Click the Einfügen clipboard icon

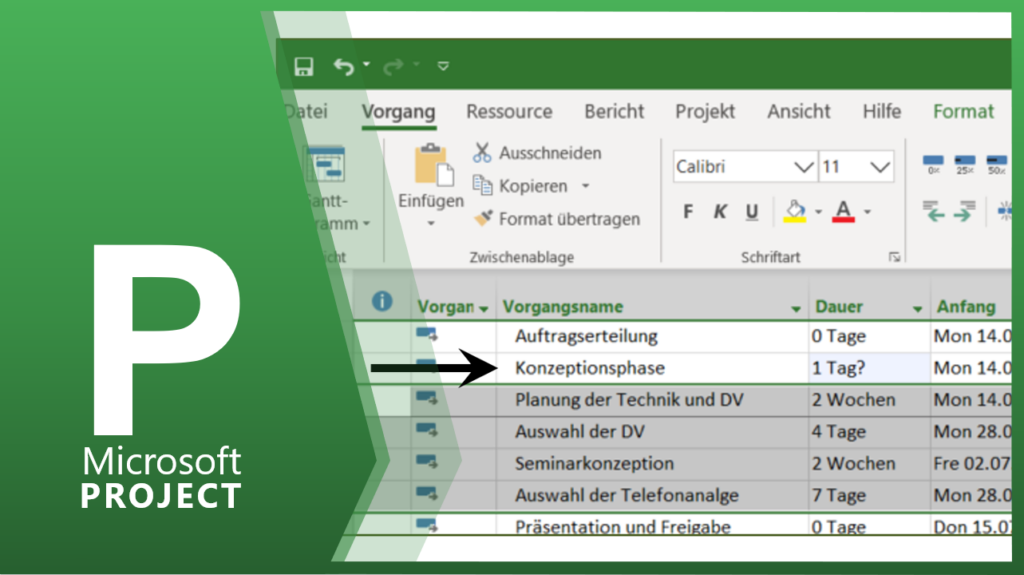click(x=434, y=165)
